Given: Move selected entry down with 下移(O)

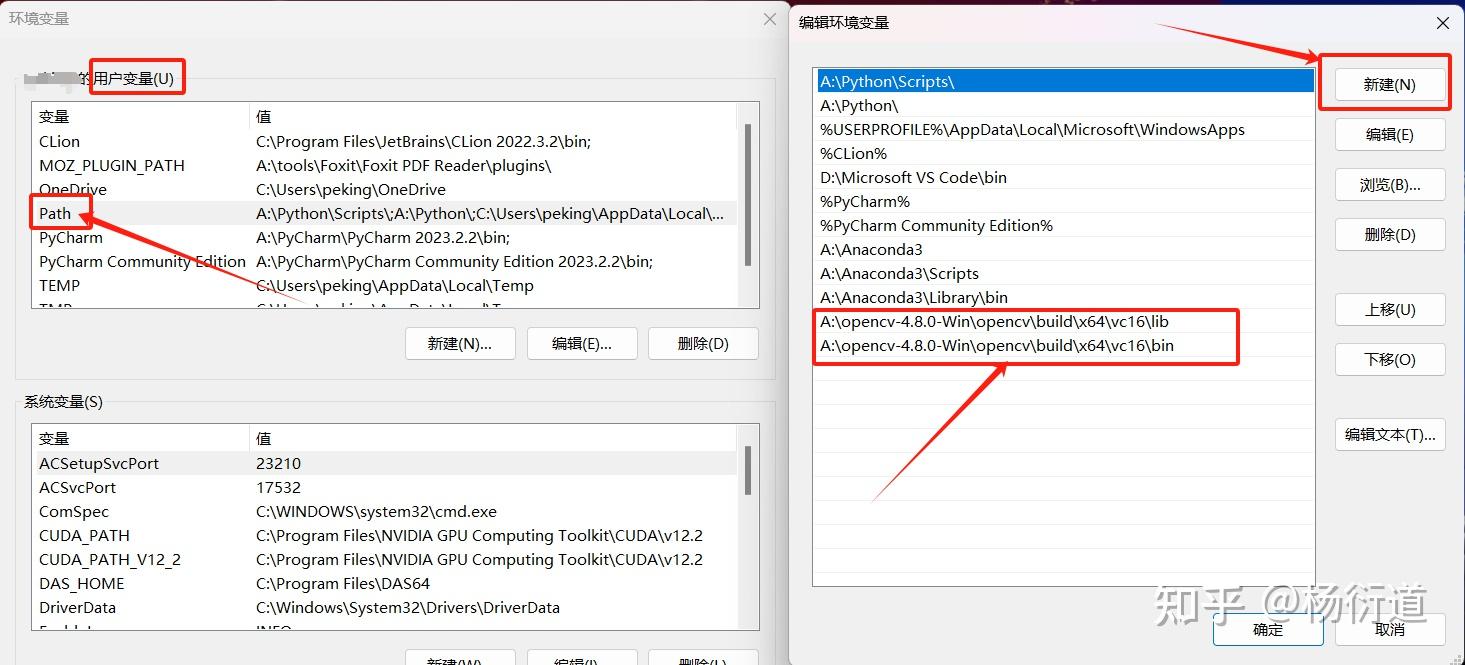Looking at the screenshot, I should 1388,359.
